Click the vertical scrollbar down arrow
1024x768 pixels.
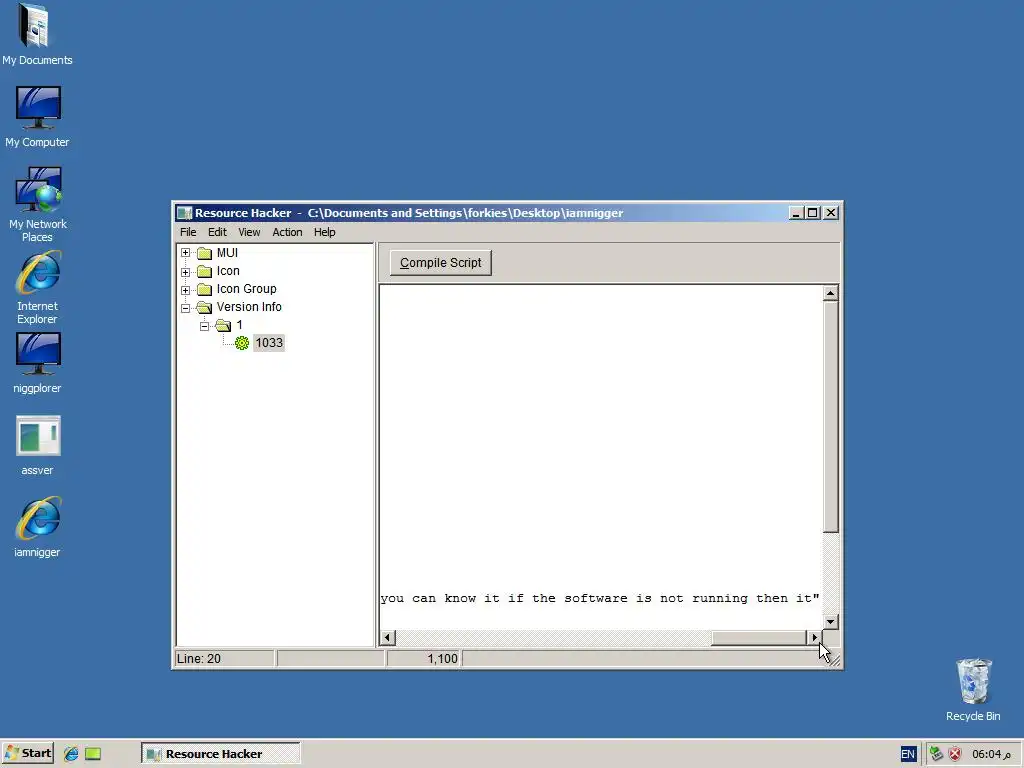click(x=830, y=622)
